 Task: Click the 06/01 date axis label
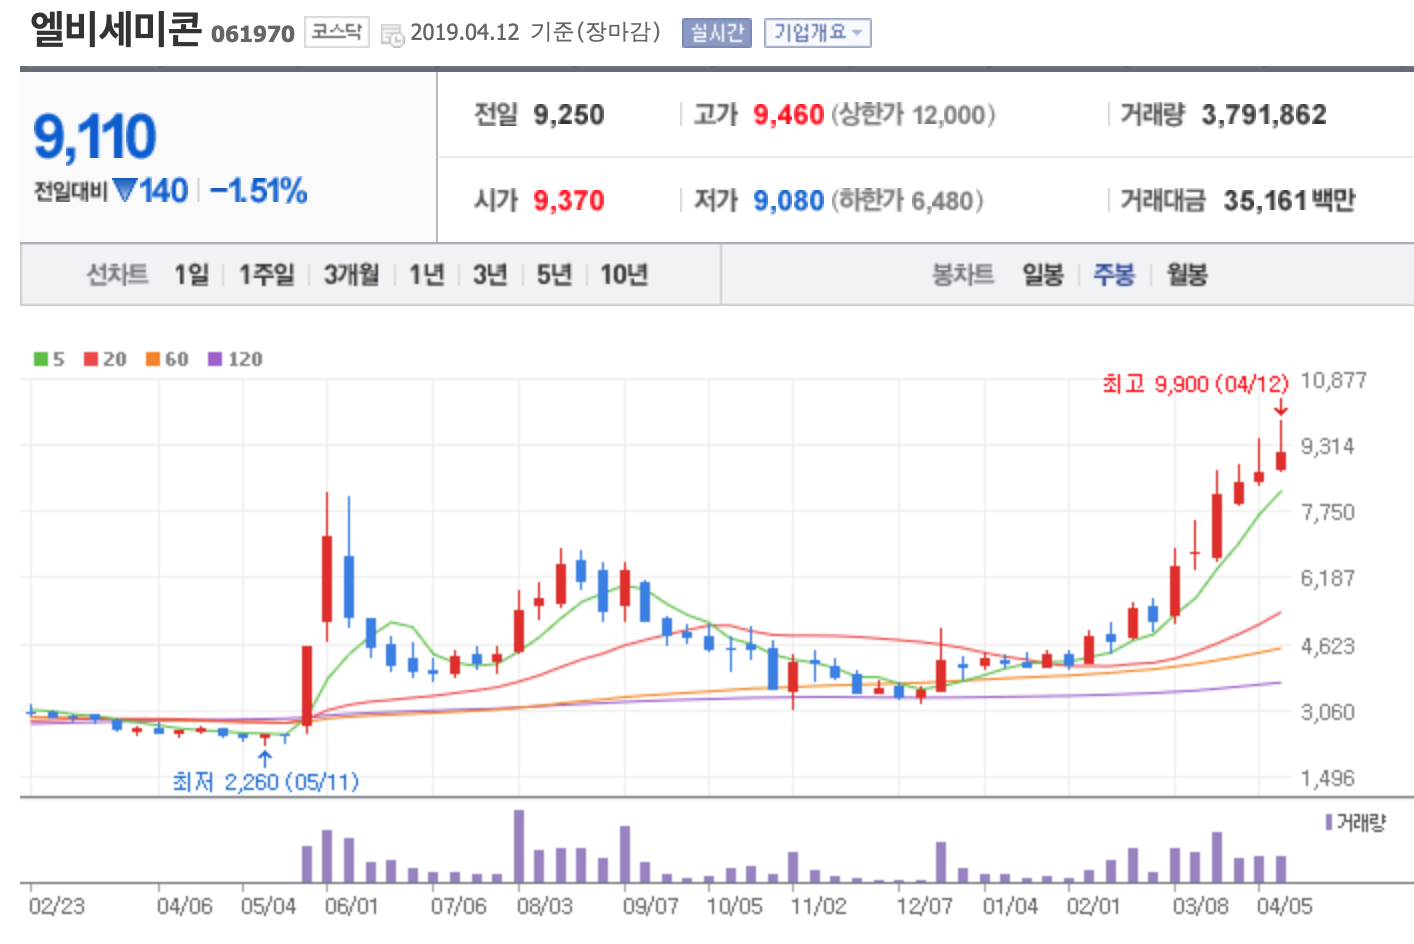pos(352,906)
